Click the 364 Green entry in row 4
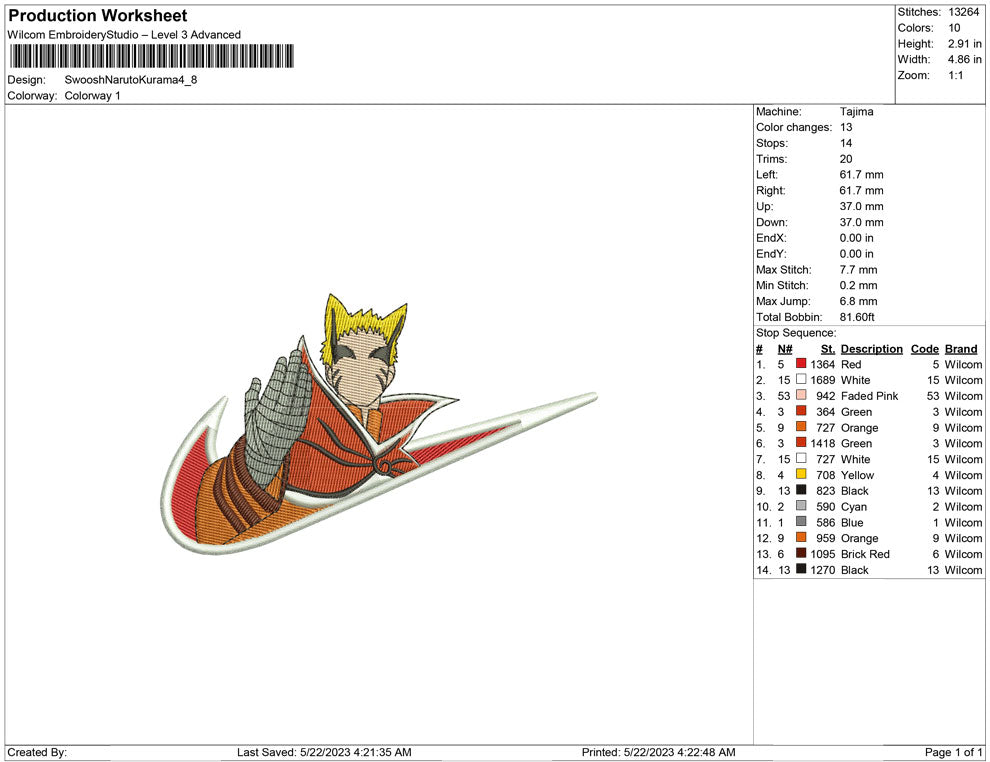The width and height of the screenshot is (990, 762). coord(844,412)
